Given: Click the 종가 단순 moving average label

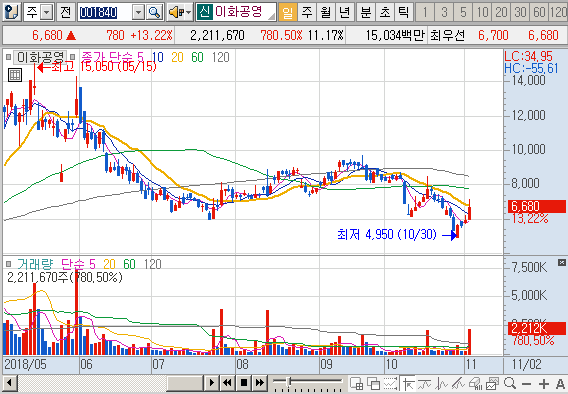Looking at the screenshot, I should click(x=108, y=57).
